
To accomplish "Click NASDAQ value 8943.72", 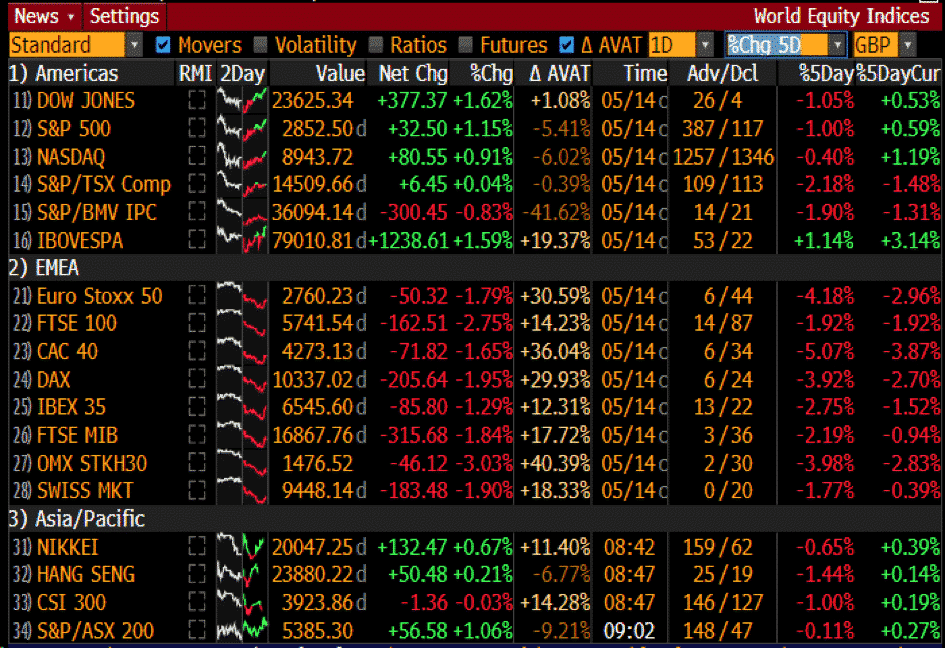I will click(x=317, y=156).
